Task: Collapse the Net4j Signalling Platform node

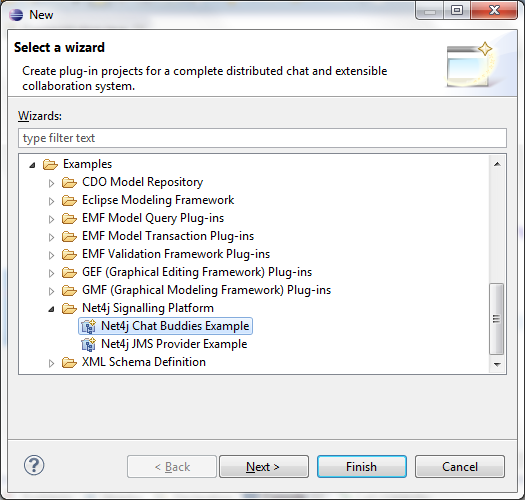Action: point(51,309)
